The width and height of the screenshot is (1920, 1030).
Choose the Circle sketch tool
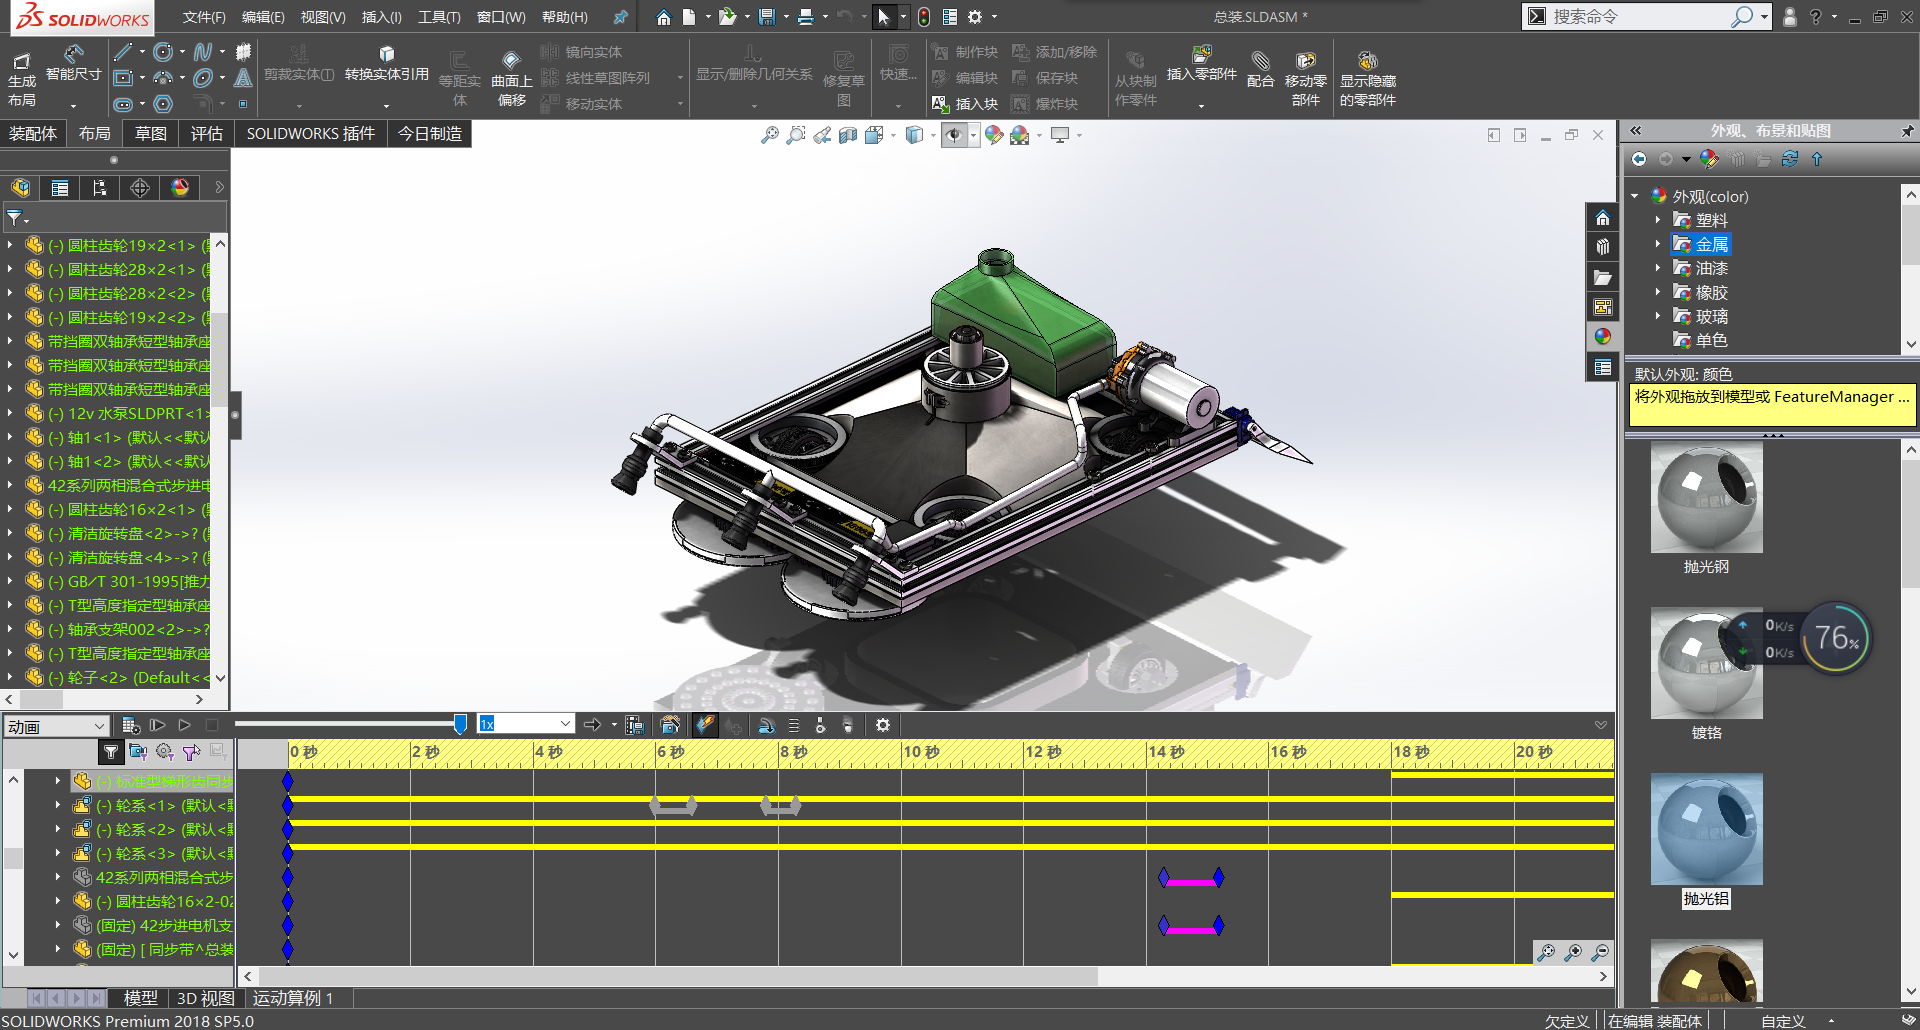click(x=163, y=52)
